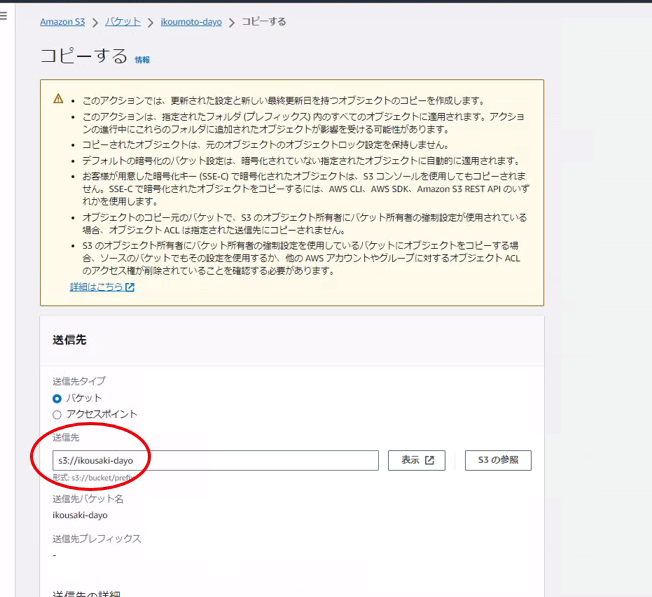
Task: Go to Amazon S3 breadcrumb link
Action: 62,21
